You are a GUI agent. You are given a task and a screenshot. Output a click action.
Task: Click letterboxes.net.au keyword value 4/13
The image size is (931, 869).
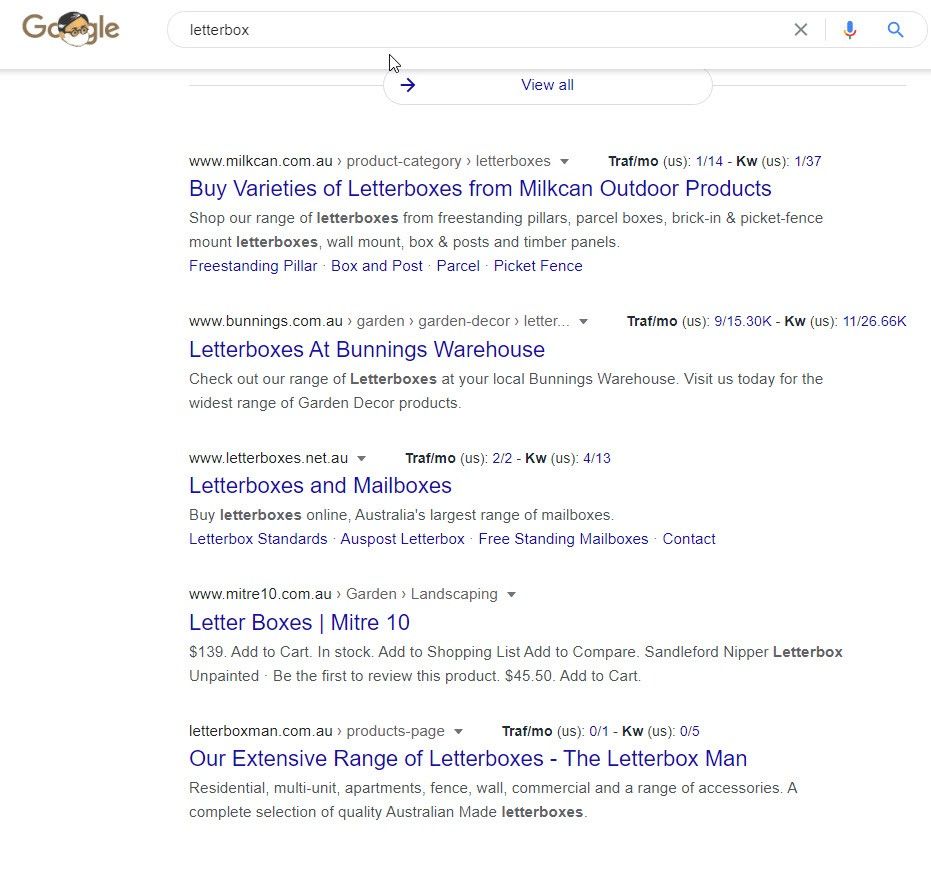coord(597,458)
